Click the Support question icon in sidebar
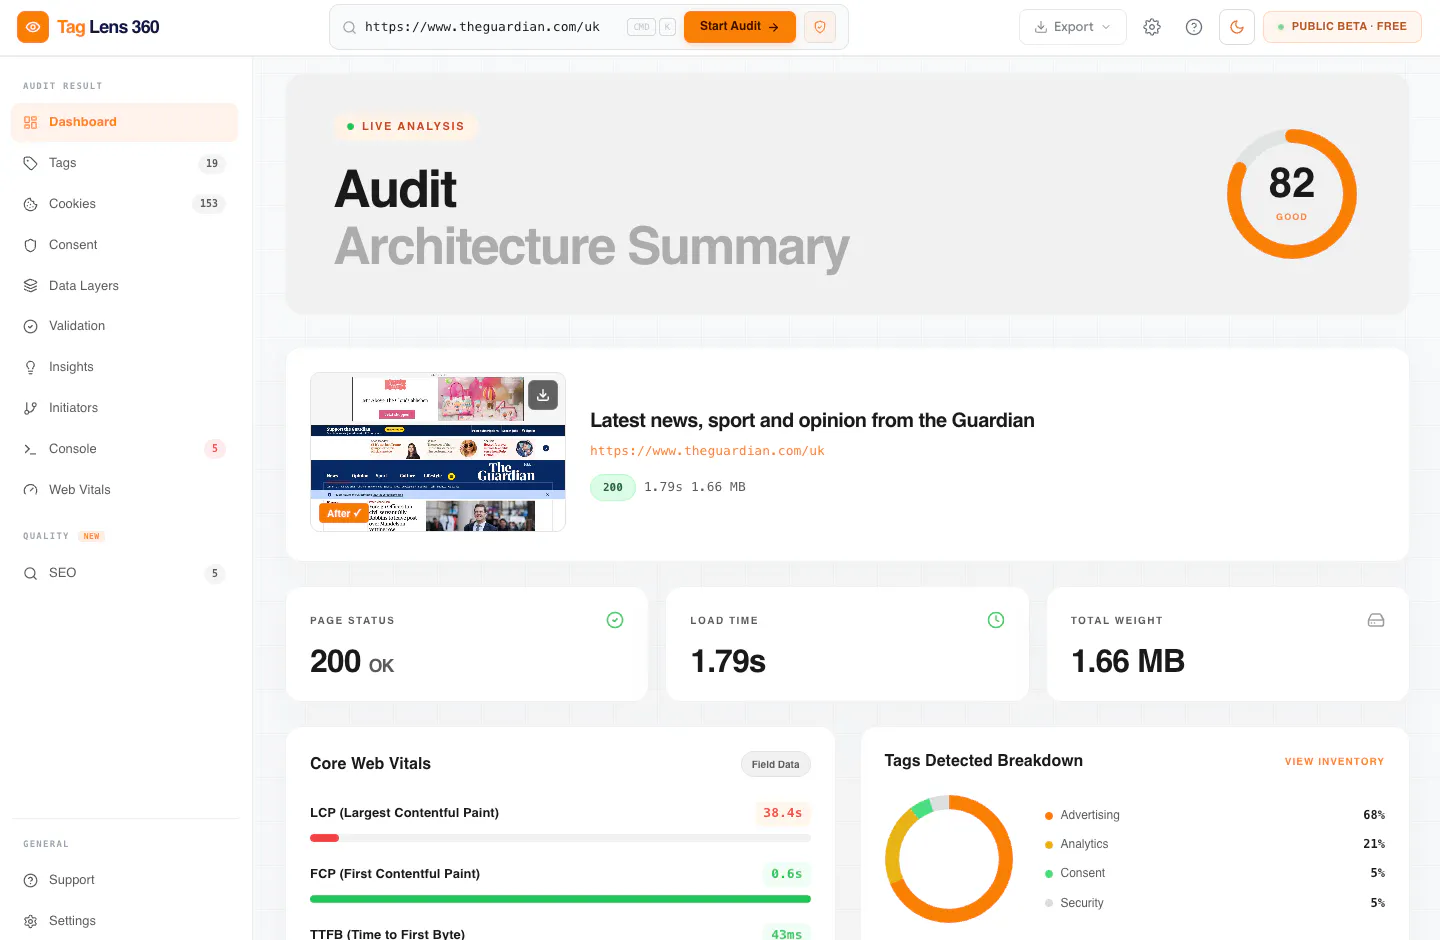The width and height of the screenshot is (1440, 940). 30,880
